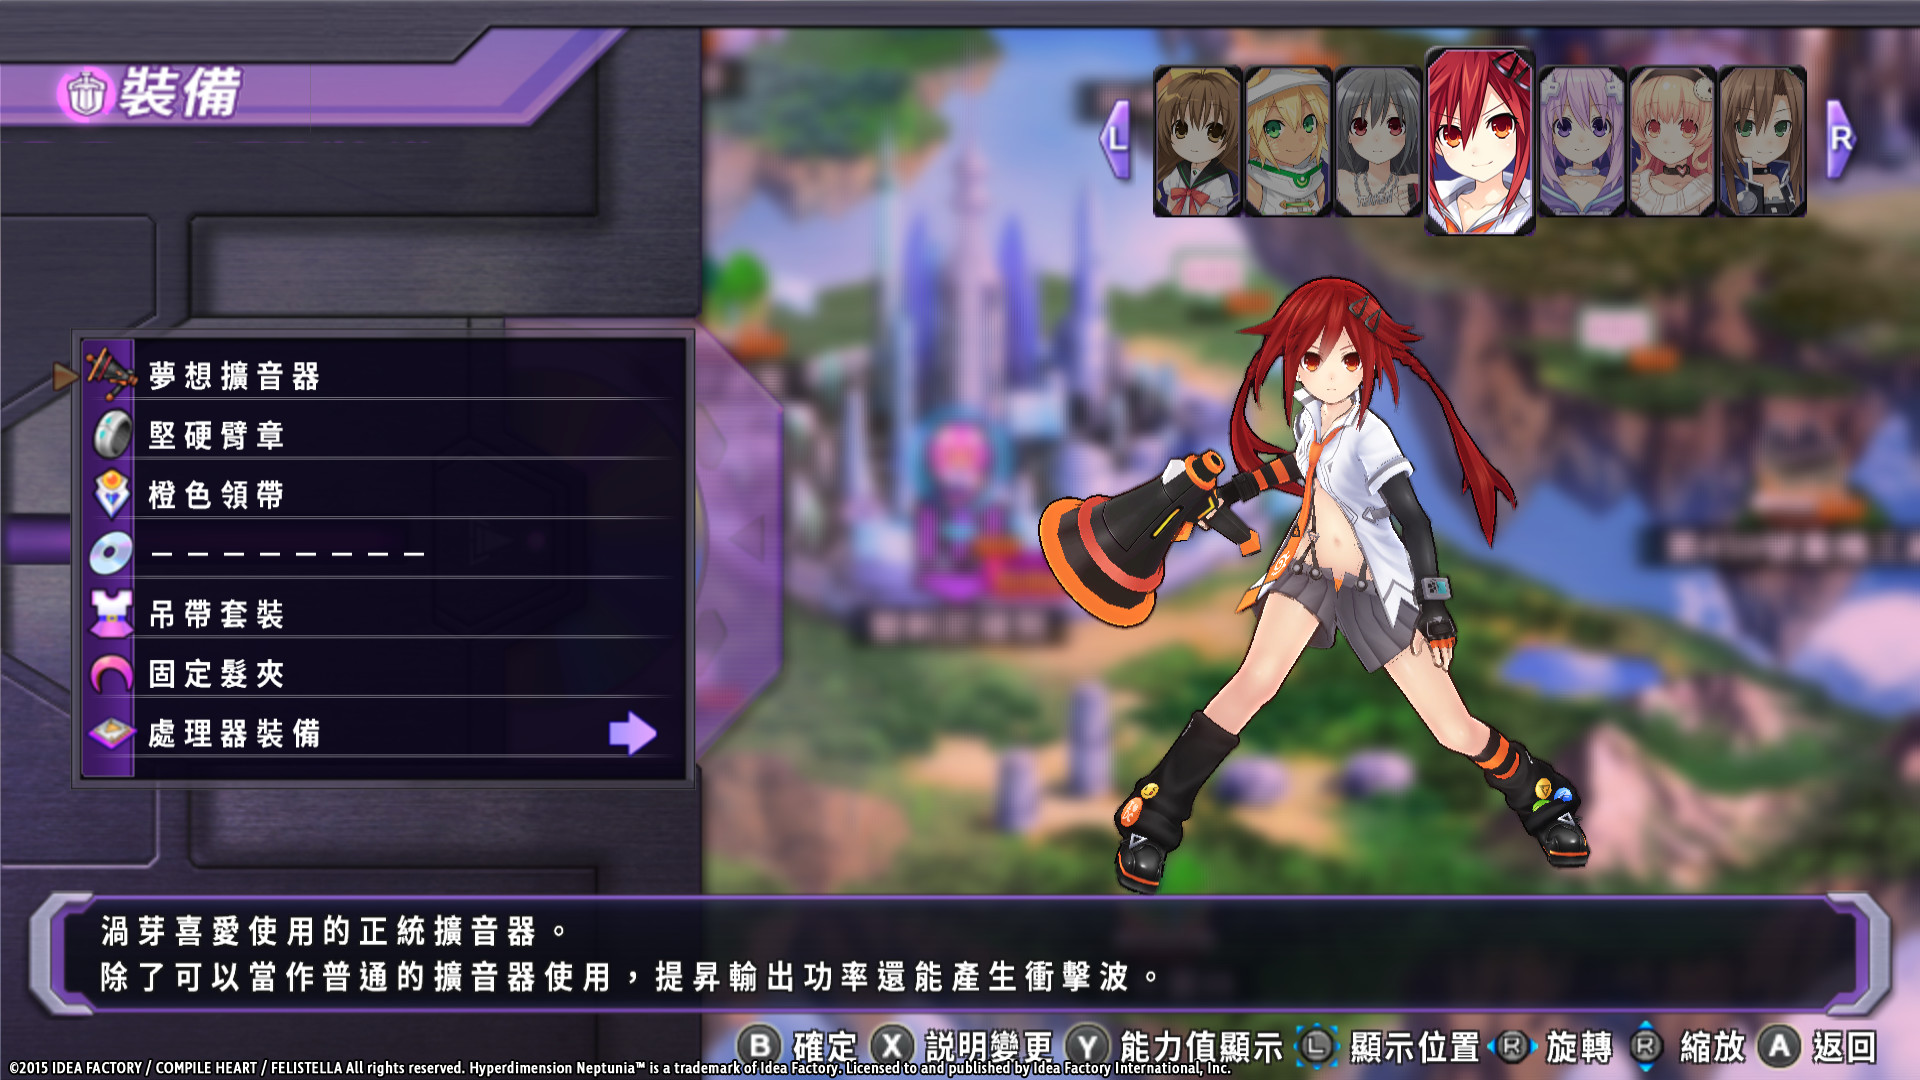Select the 吊帶套裝 costume entry
1920x1080 pixels.
(216, 614)
